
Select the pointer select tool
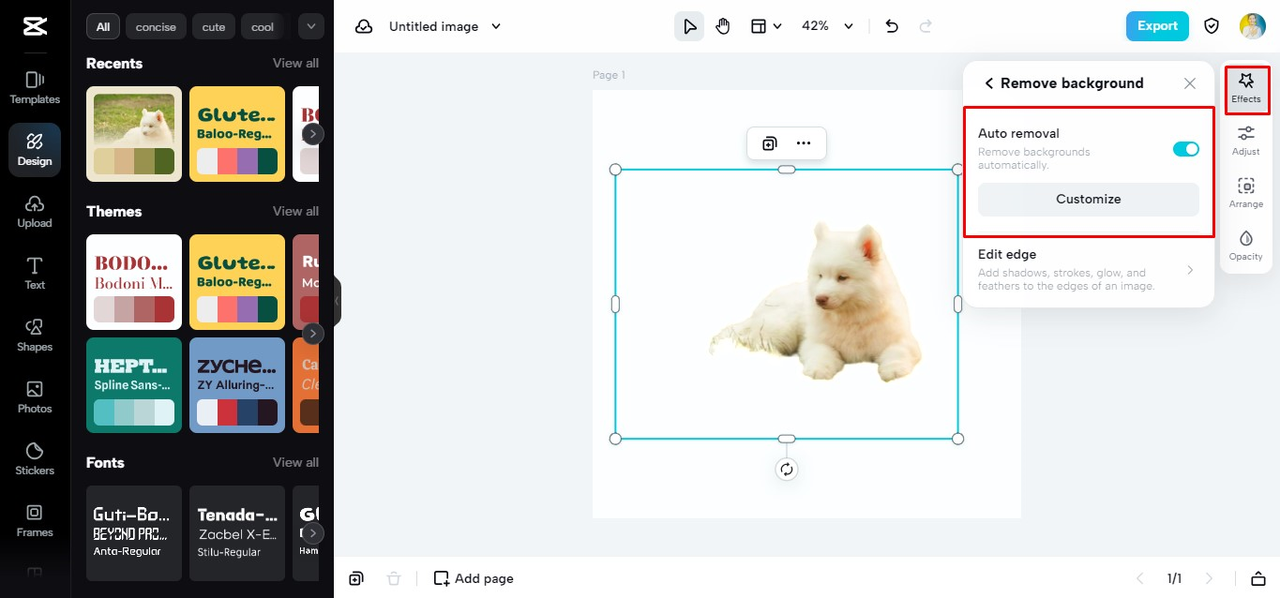coord(689,27)
